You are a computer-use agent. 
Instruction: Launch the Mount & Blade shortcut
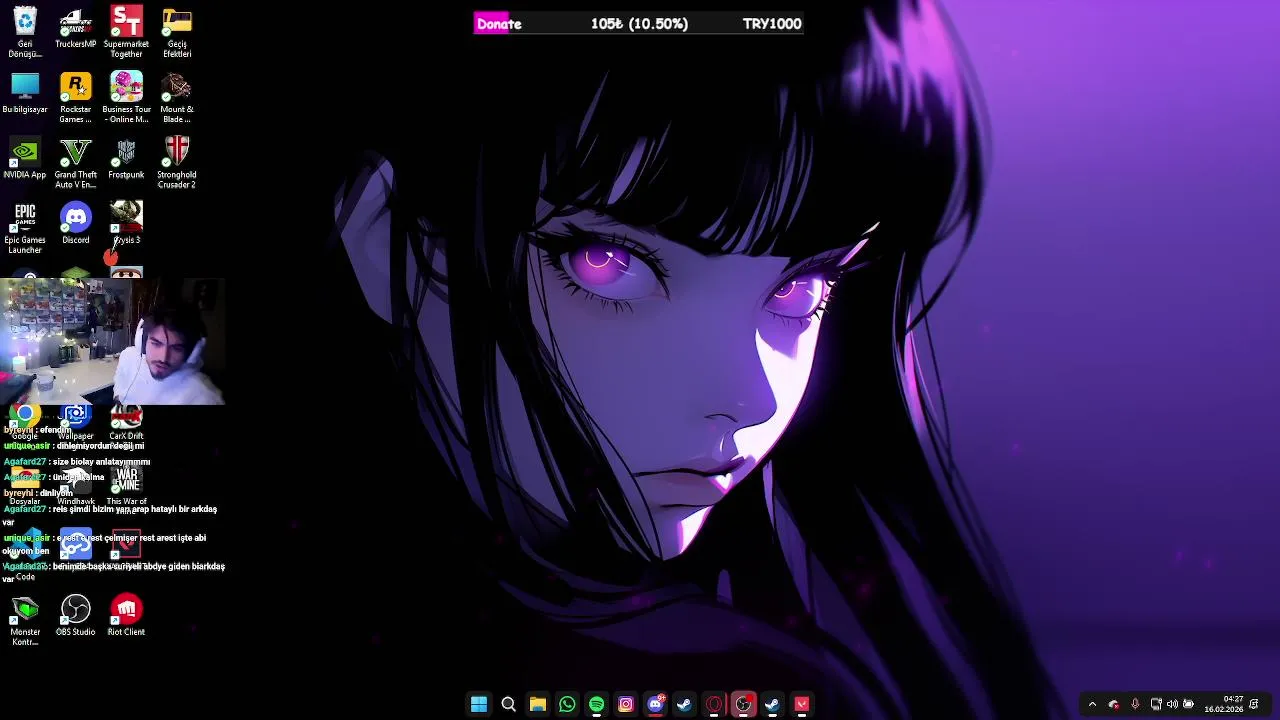coord(177,98)
